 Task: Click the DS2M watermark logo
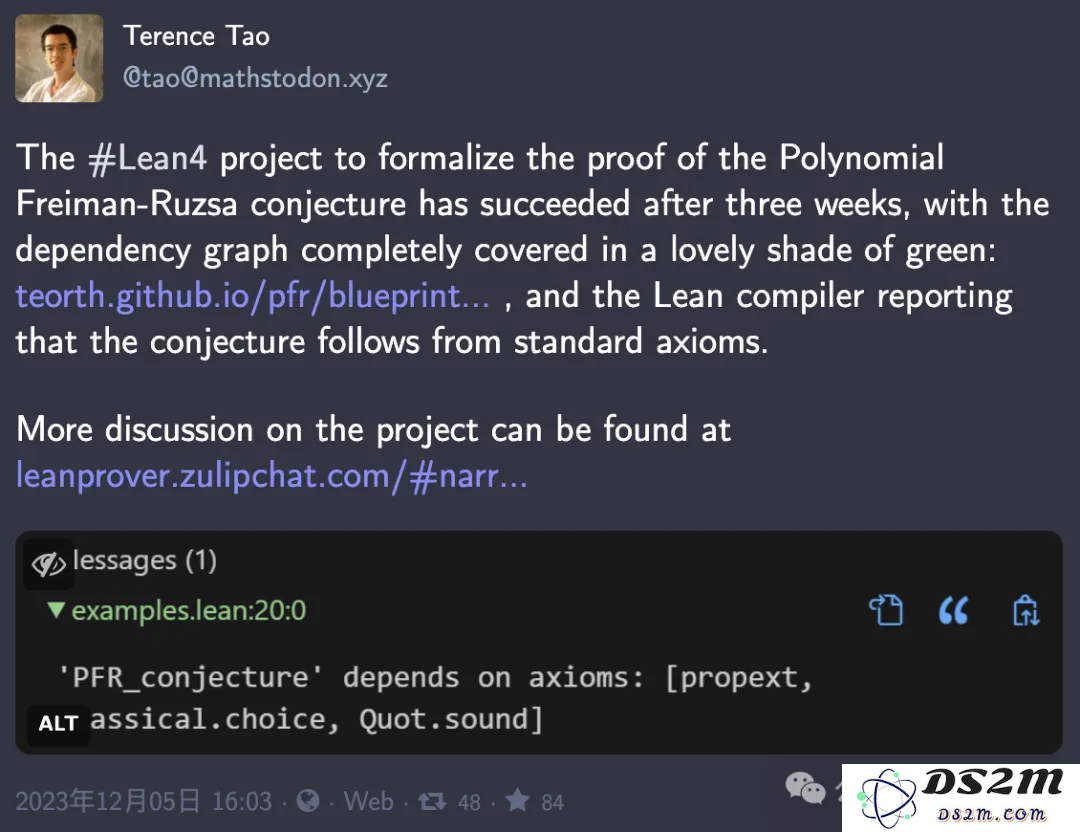[x=961, y=798]
